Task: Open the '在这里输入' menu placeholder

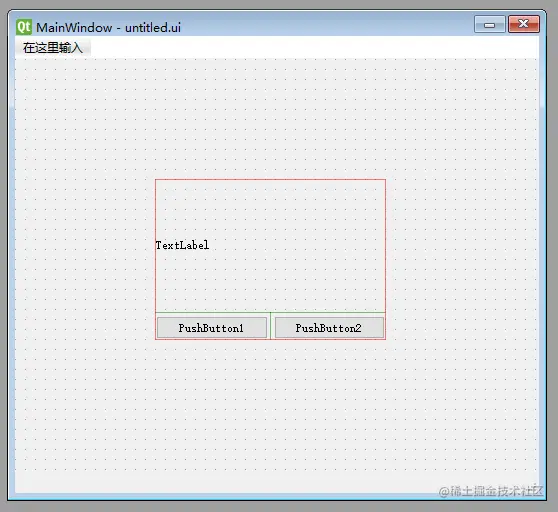Action: [53, 48]
